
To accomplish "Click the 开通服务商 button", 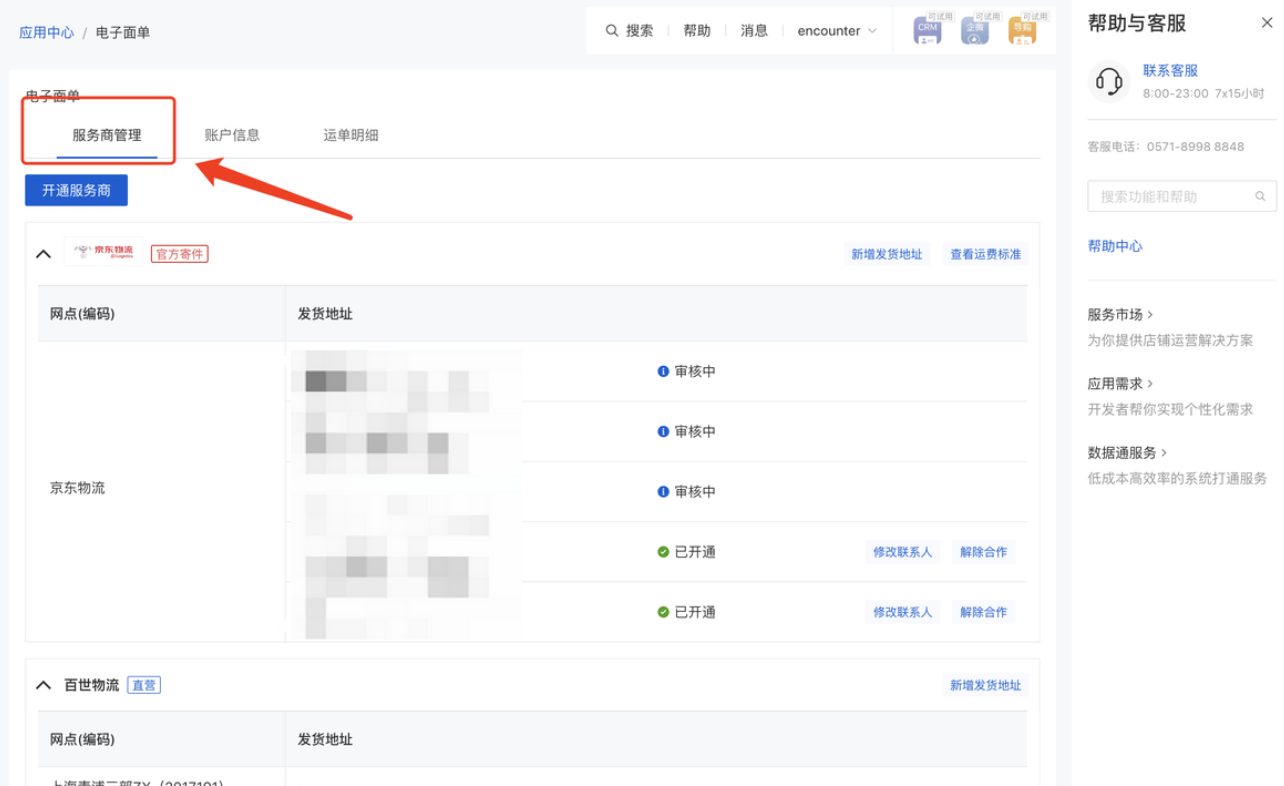I will (x=76, y=190).
